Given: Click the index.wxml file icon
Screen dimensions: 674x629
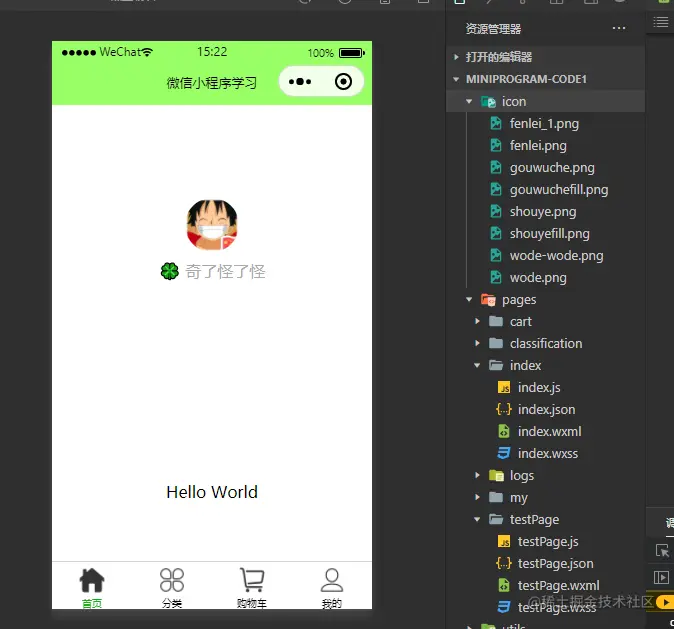Looking at the screenshot, I should click(504, 431).
